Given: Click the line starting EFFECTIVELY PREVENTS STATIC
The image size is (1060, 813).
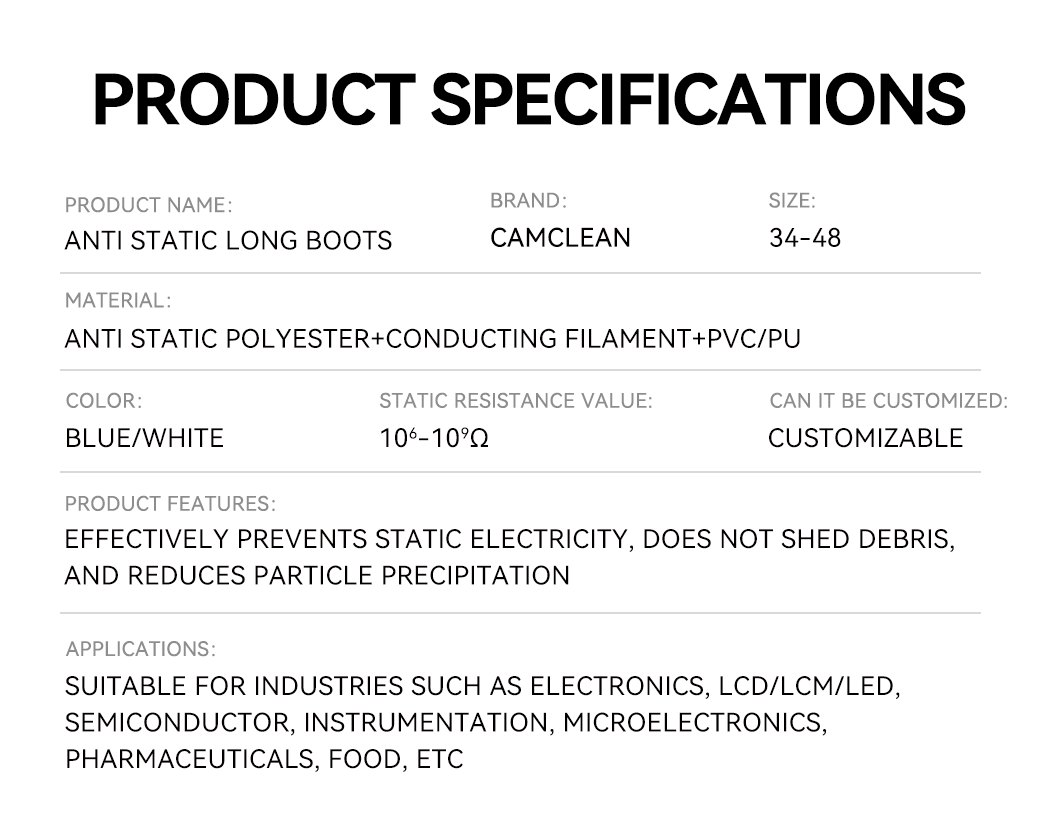Looking at the screenshot, I should coord(509,540).
